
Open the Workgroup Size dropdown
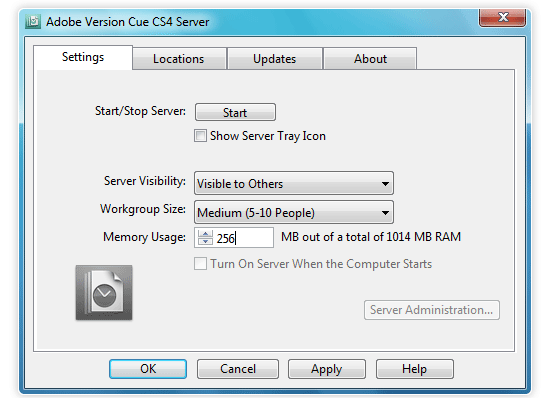(x=294, y=212)
